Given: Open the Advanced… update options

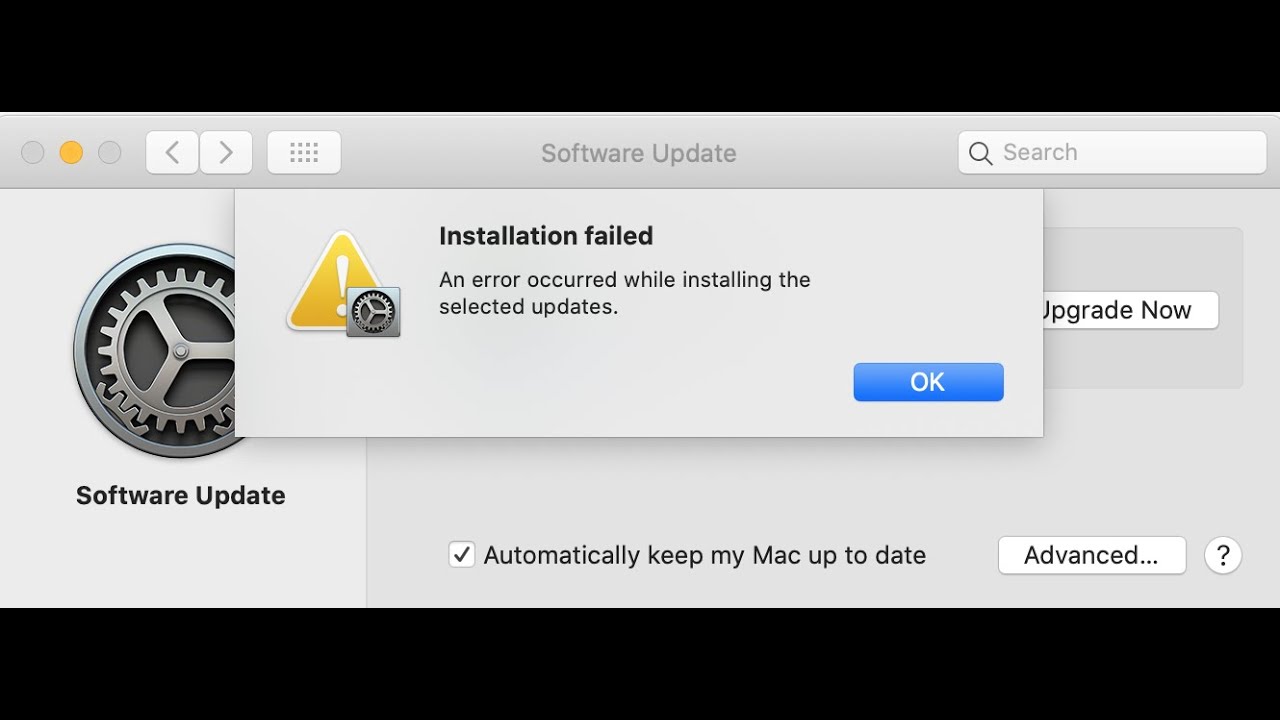Looking at the screenshot, I should (1091, 555).
